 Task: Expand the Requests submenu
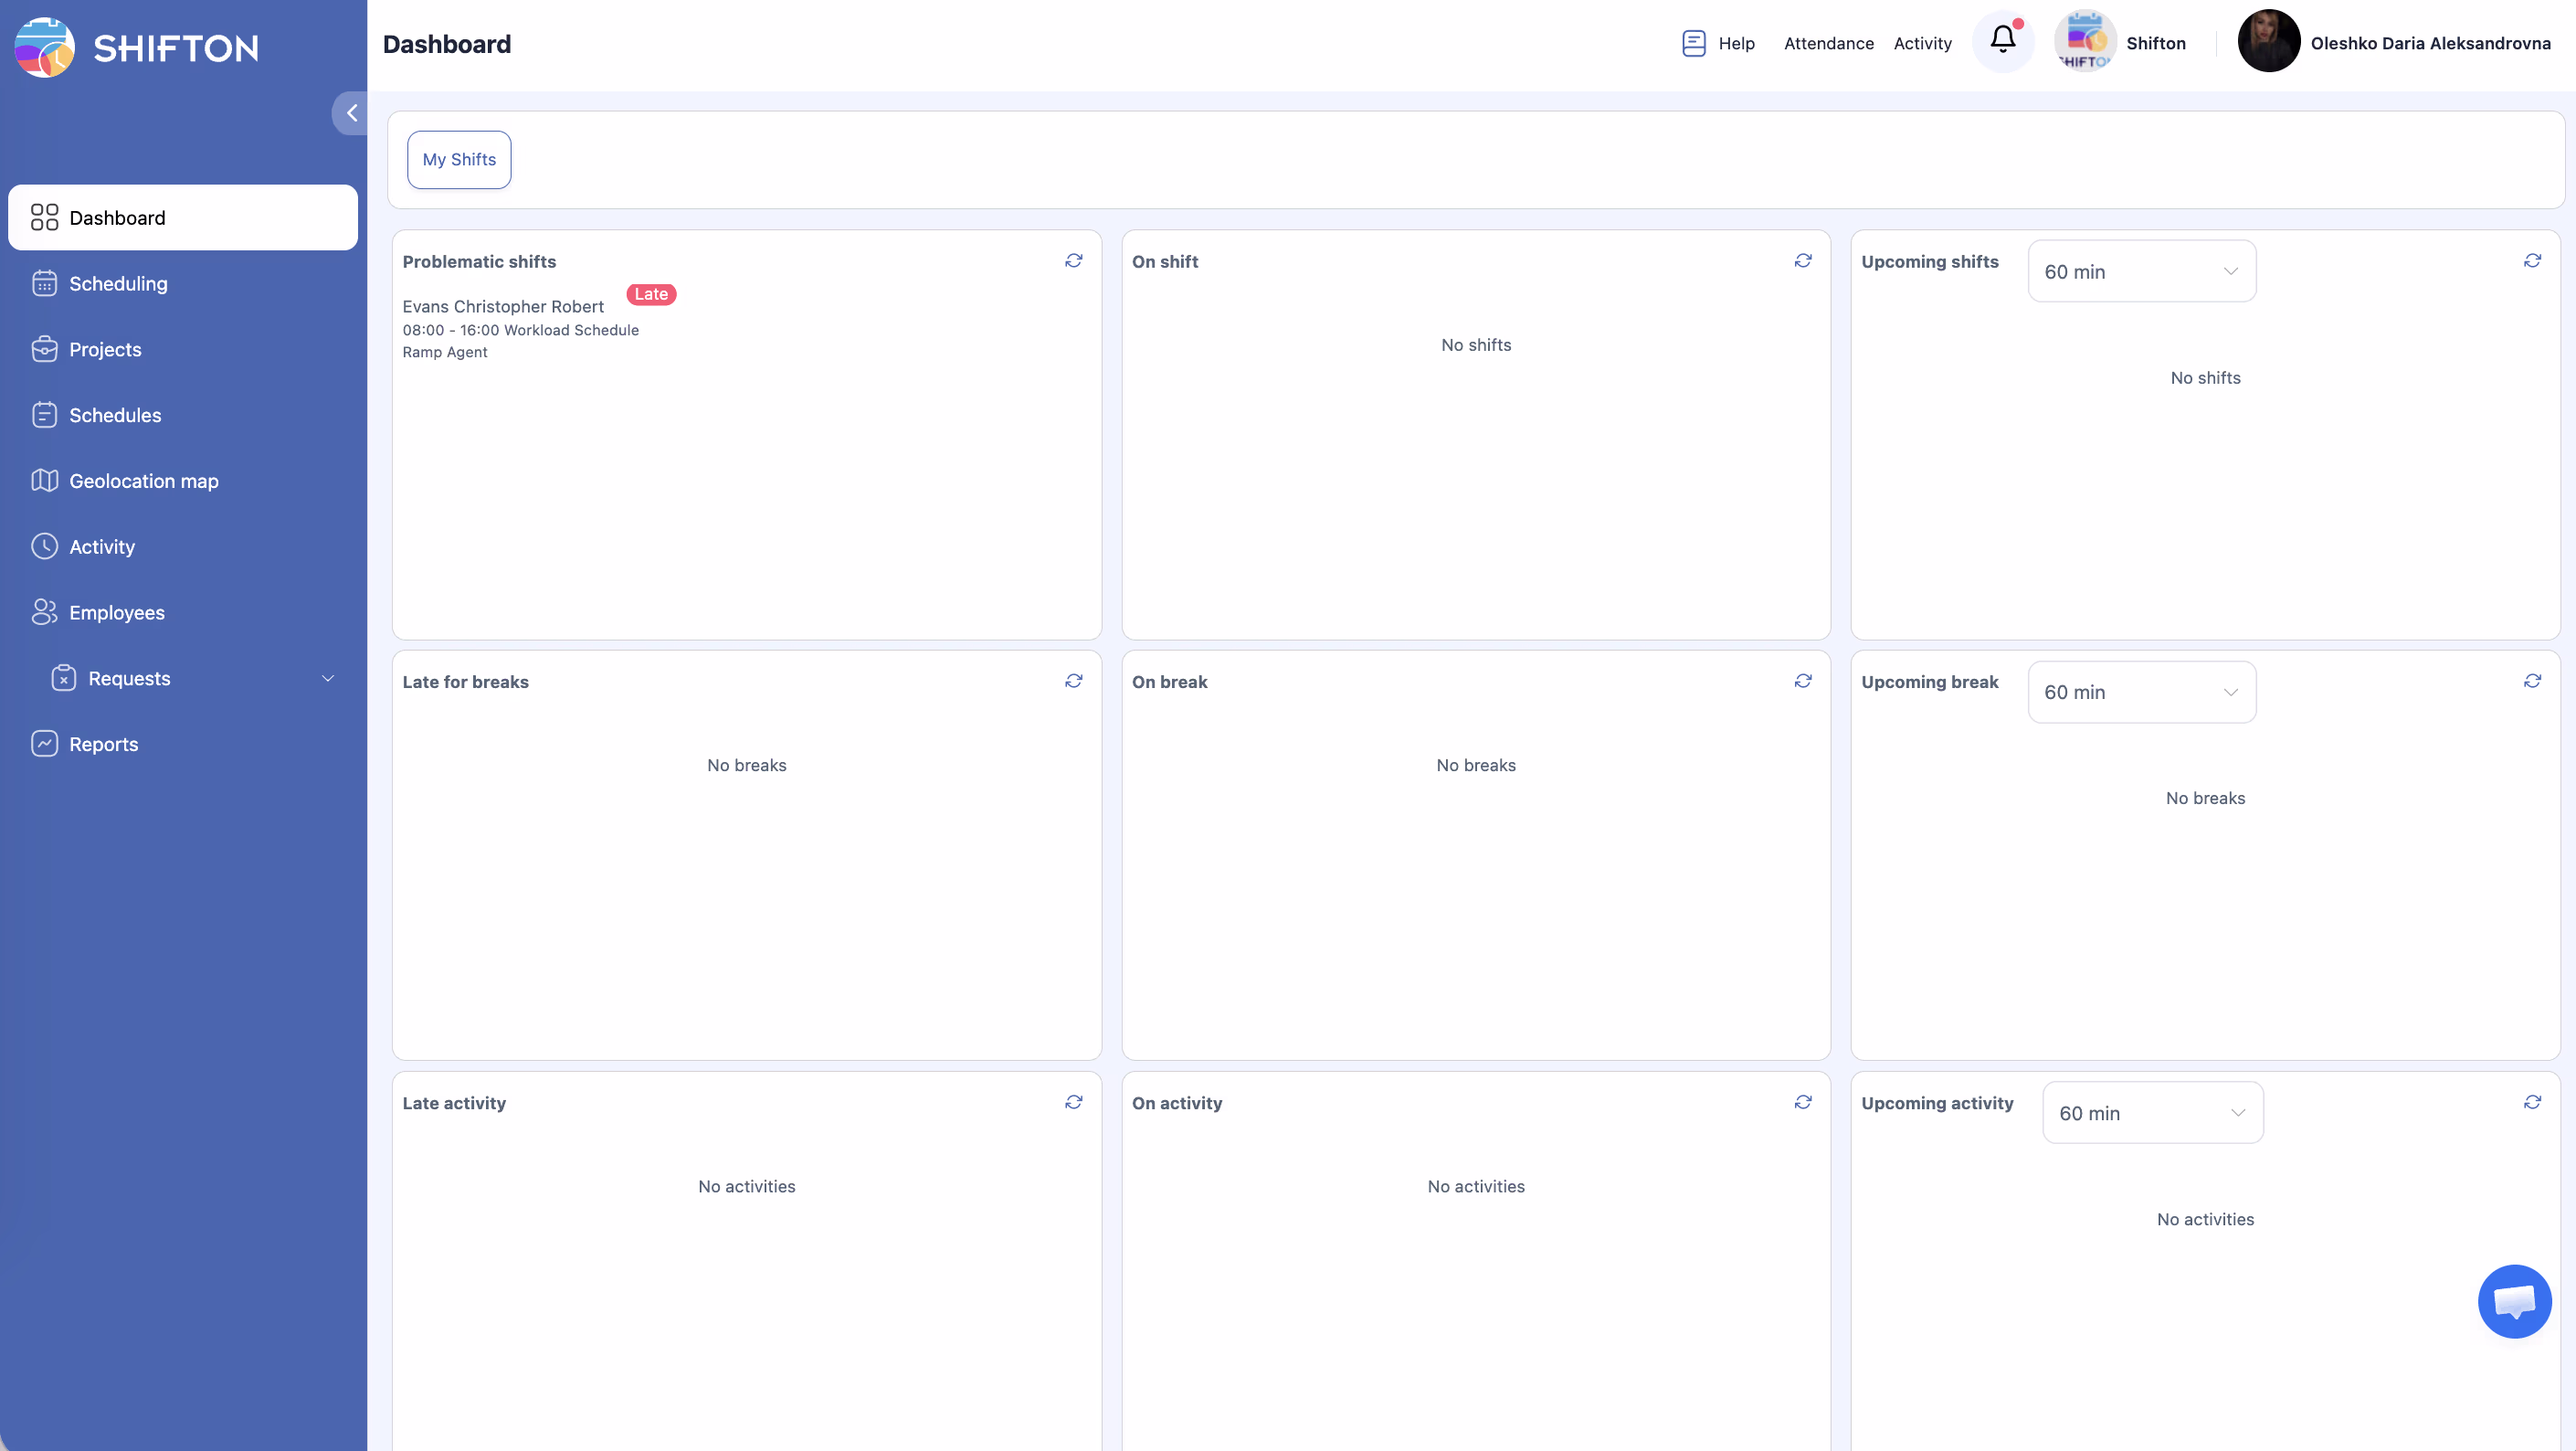point(327,678)
